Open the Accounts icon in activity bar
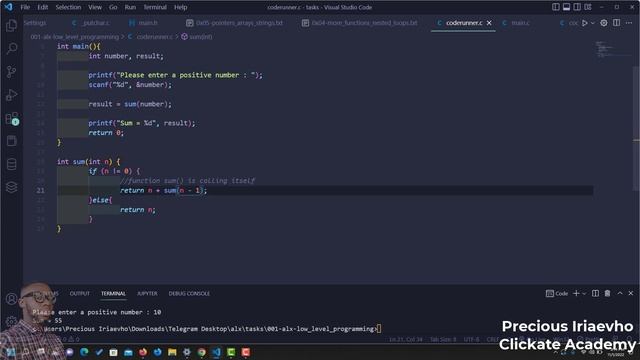The width and height of the screenshot is (640, 360). tap(11, 299)
